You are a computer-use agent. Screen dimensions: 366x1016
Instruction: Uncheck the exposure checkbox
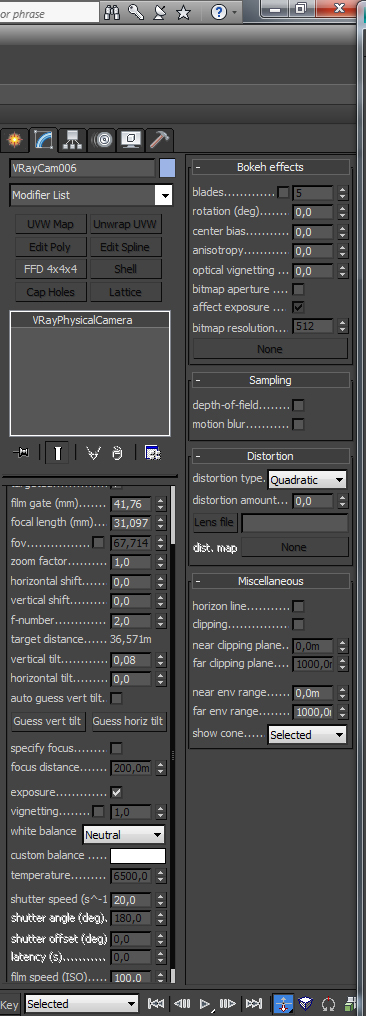117,792
